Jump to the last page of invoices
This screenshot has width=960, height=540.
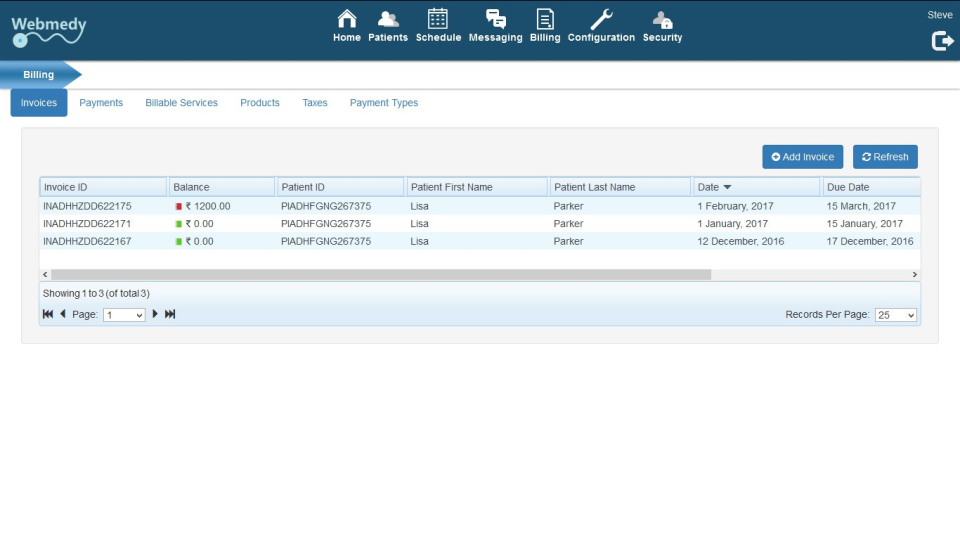[170, 314]
